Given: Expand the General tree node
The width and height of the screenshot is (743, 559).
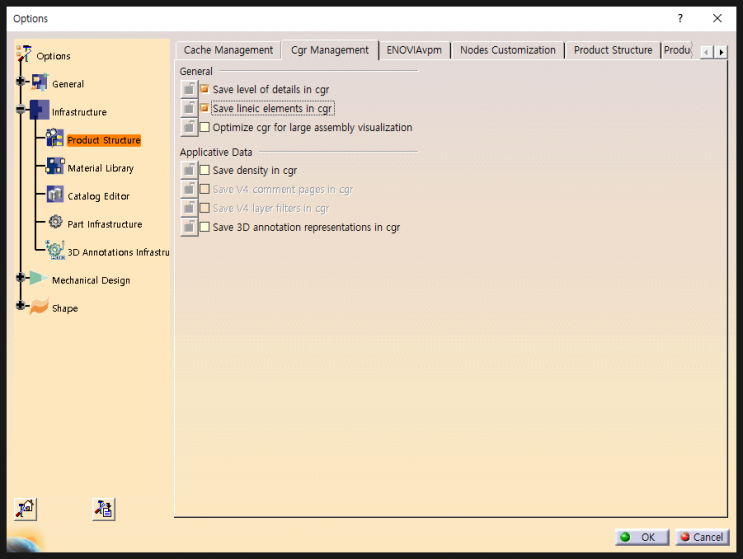Looking at the screenshot, I should tap(20, 81).
